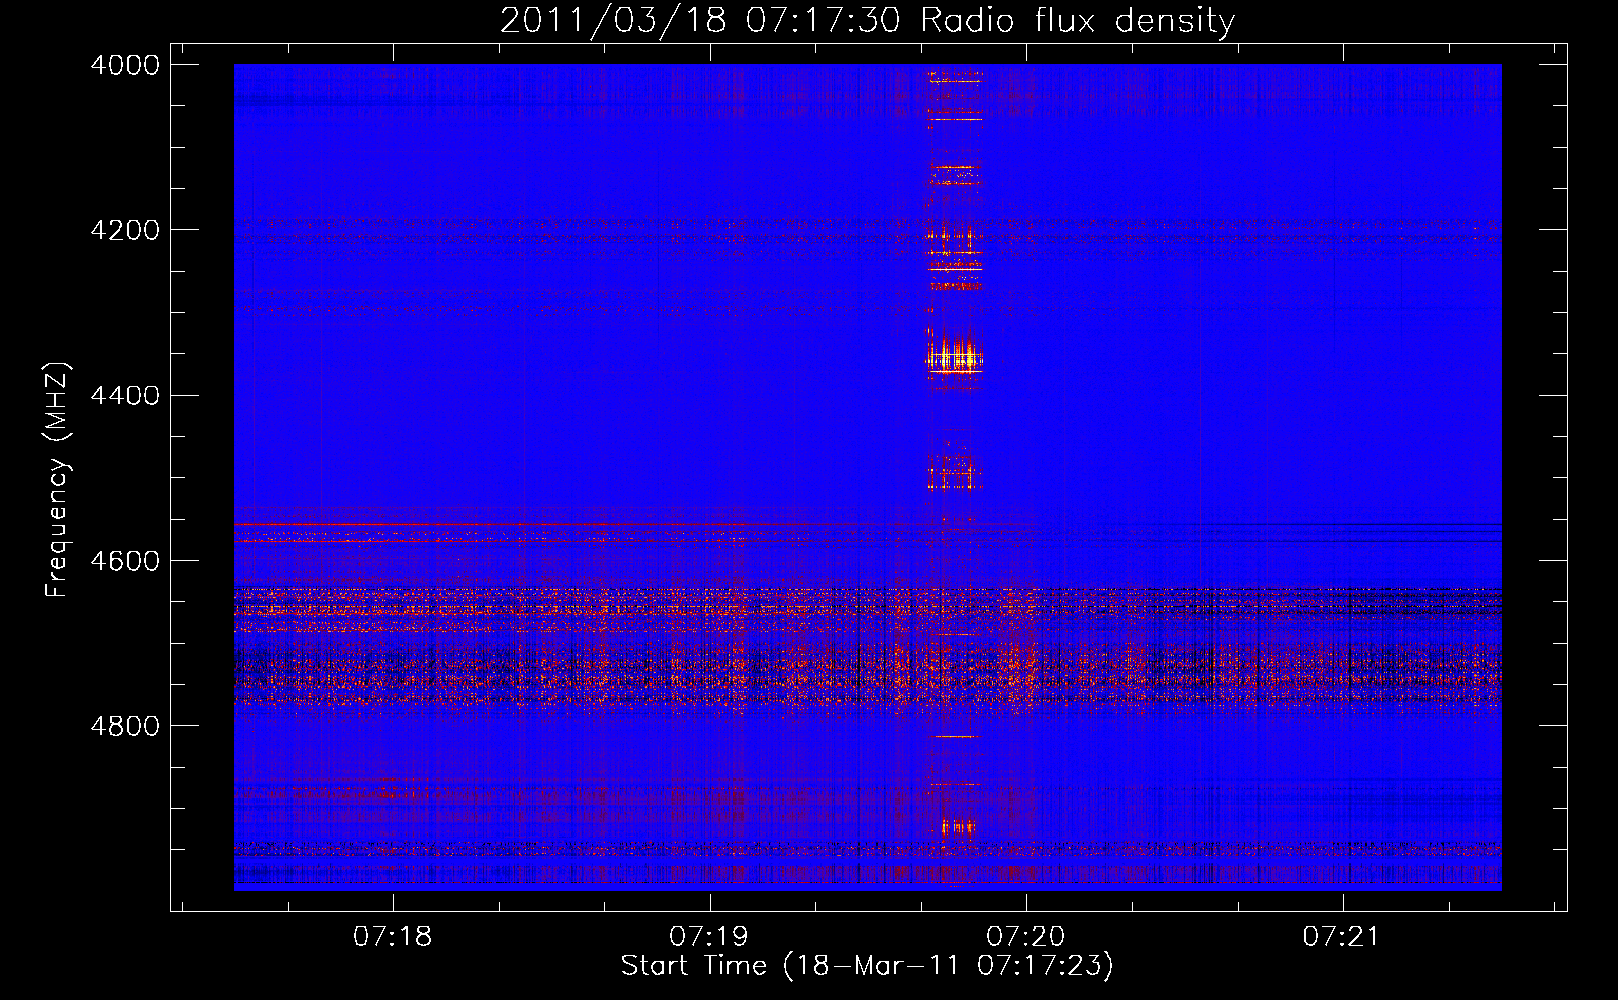Click the 4200 frequency tick label
Viewport: 1618px width, 1000px height.
[x=125, y=230]
